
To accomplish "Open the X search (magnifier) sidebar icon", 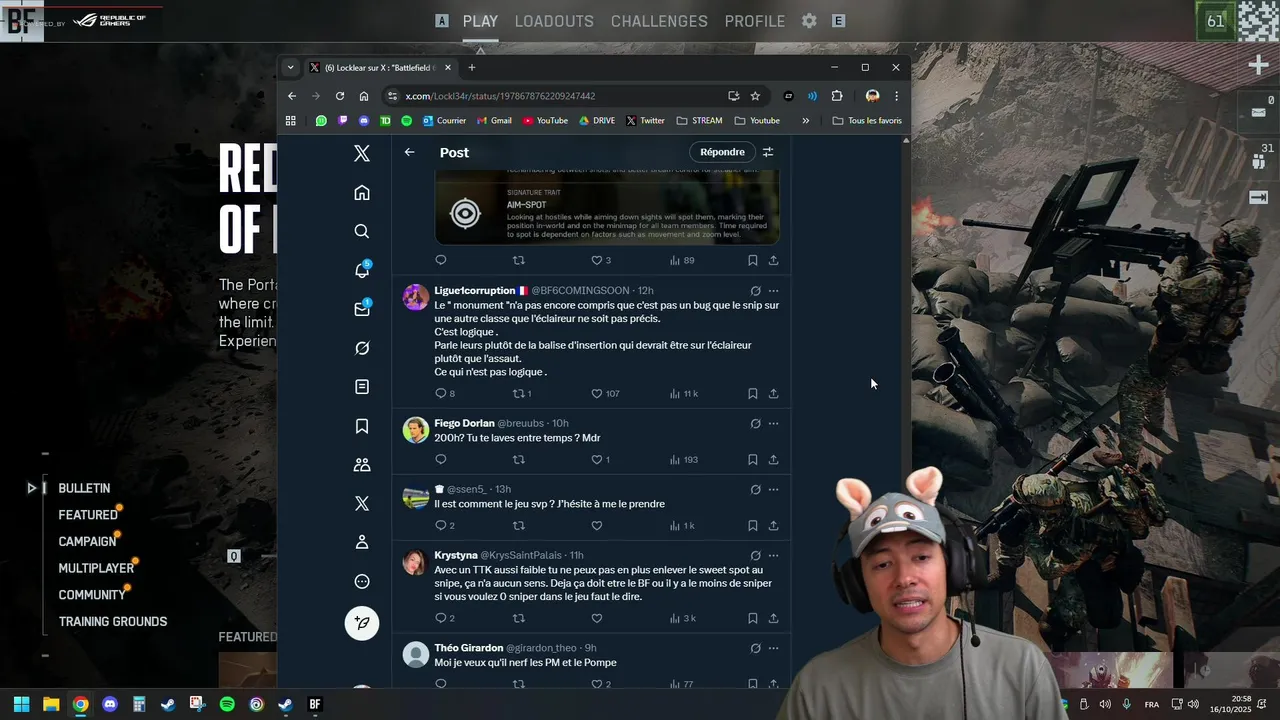I will pos(362,231).
